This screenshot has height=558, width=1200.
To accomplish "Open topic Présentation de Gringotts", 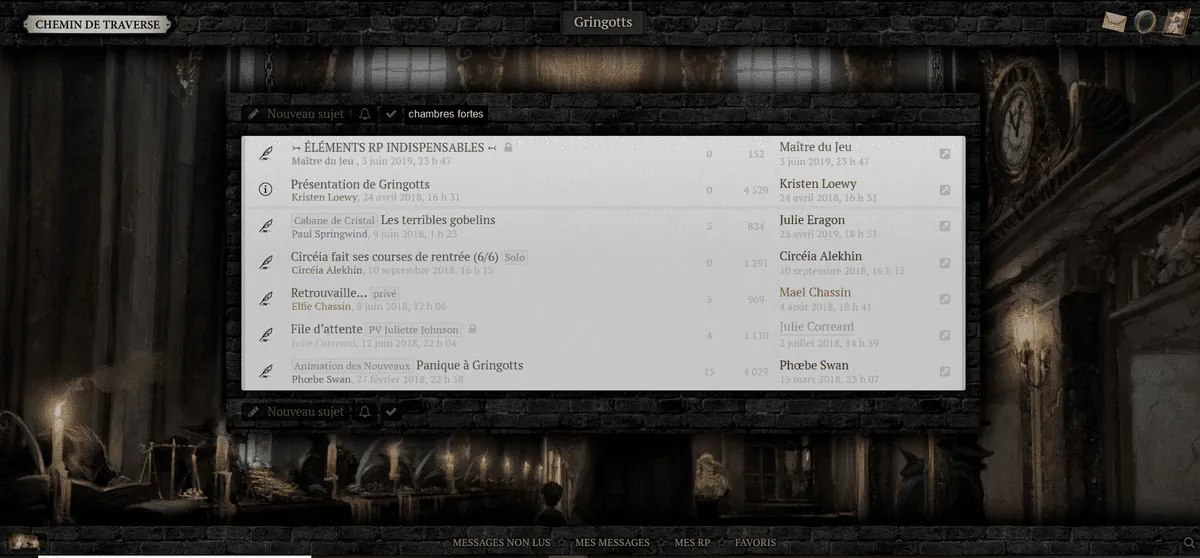I will click(x=360, y=184).
